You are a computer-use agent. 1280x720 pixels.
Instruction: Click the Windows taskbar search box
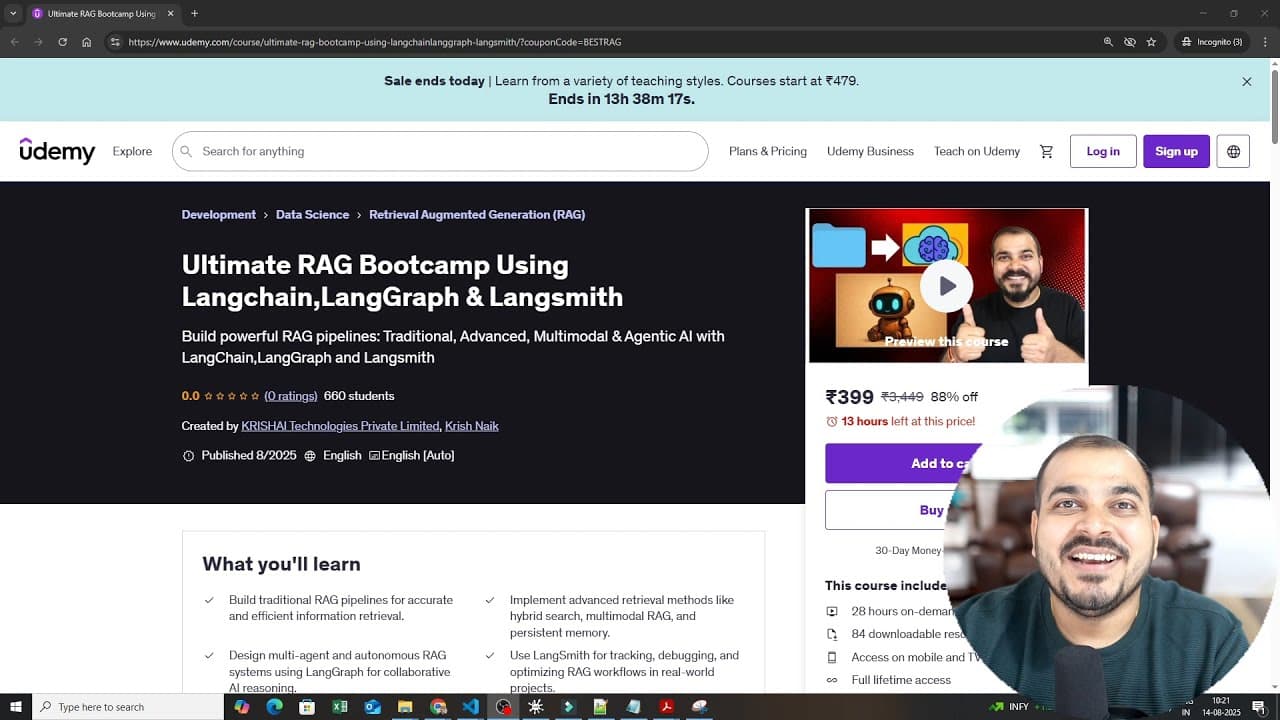(x=128, y=707)
